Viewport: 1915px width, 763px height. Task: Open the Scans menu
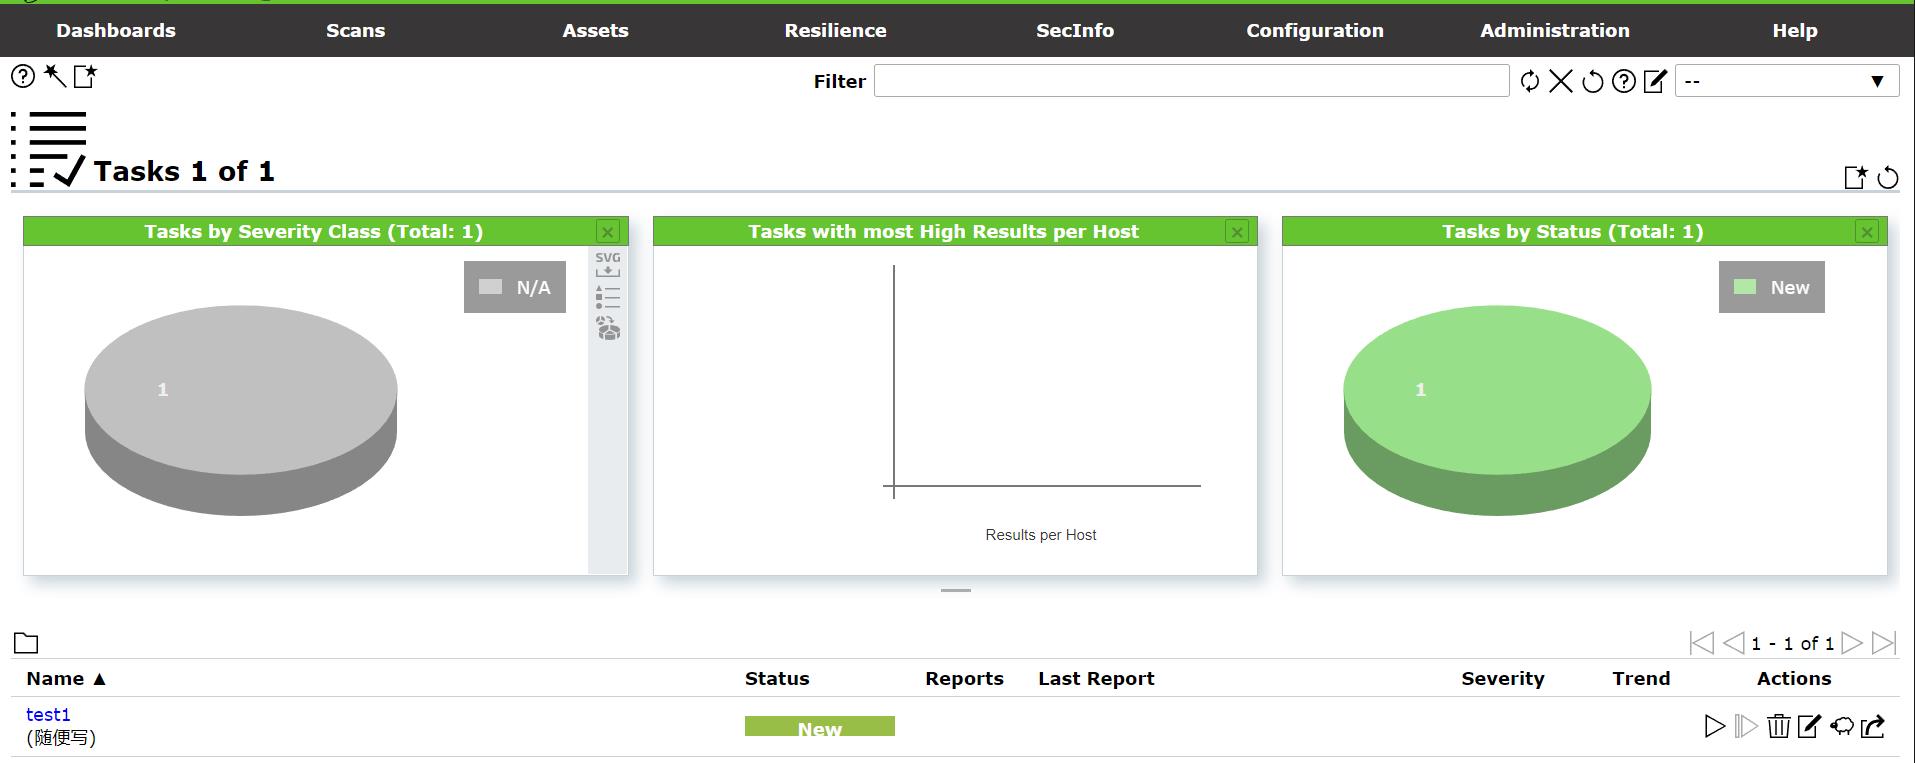pos(355,30)
